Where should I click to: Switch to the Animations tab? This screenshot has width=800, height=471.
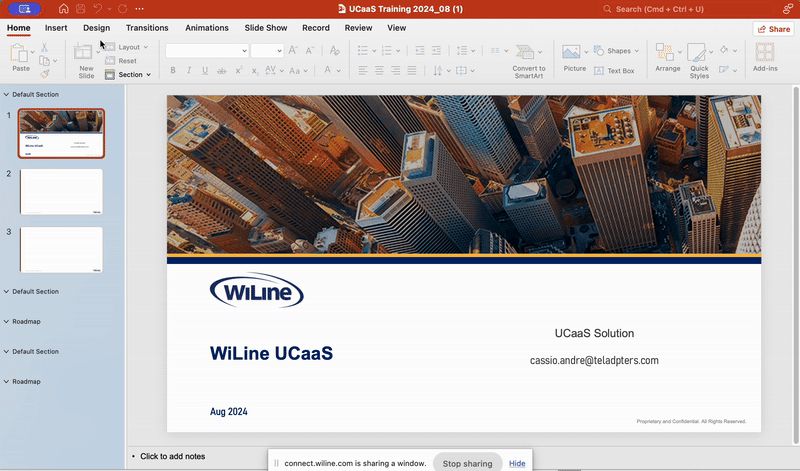coord(207,28)
